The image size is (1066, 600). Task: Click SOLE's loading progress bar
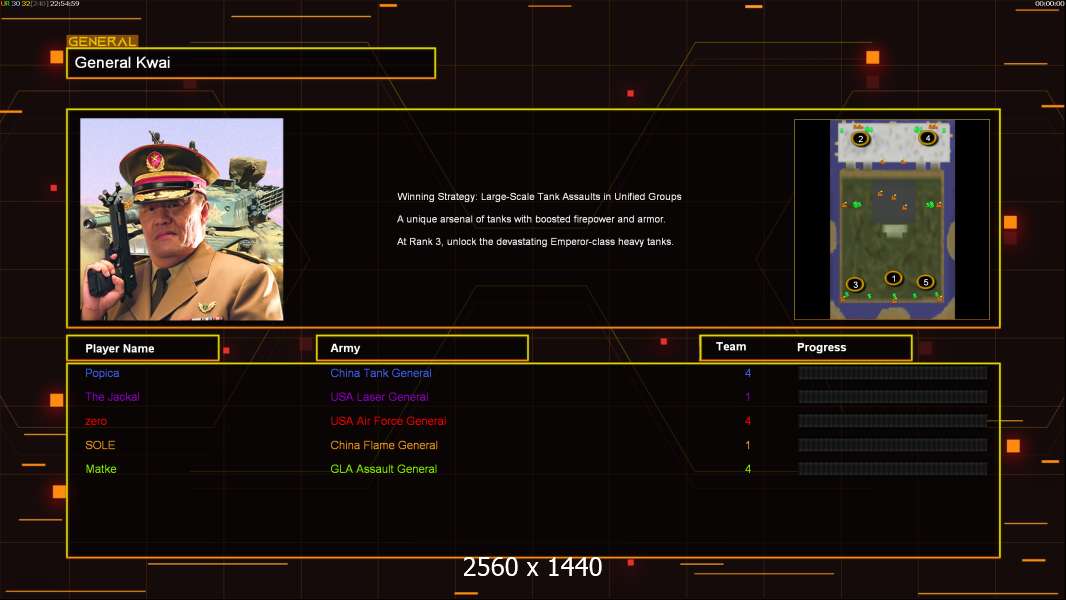(893, 445)
